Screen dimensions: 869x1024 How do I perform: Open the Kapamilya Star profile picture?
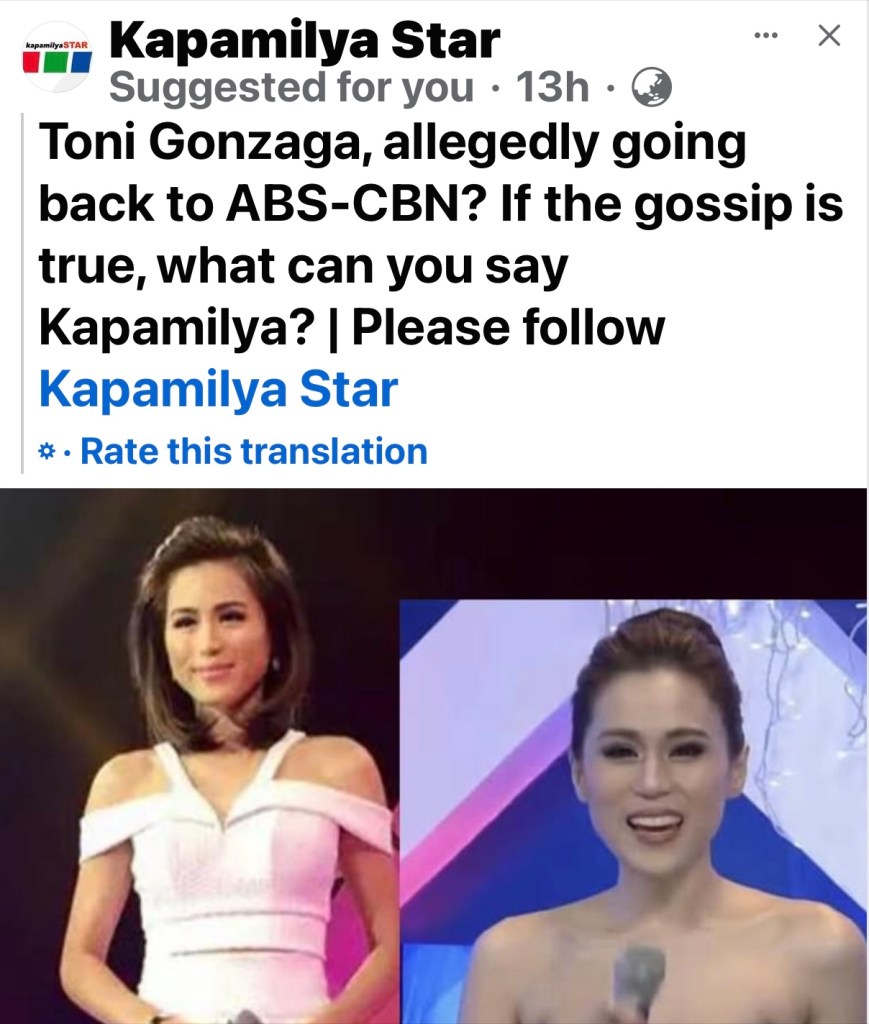pyautogui.click(x=57, y=57)
